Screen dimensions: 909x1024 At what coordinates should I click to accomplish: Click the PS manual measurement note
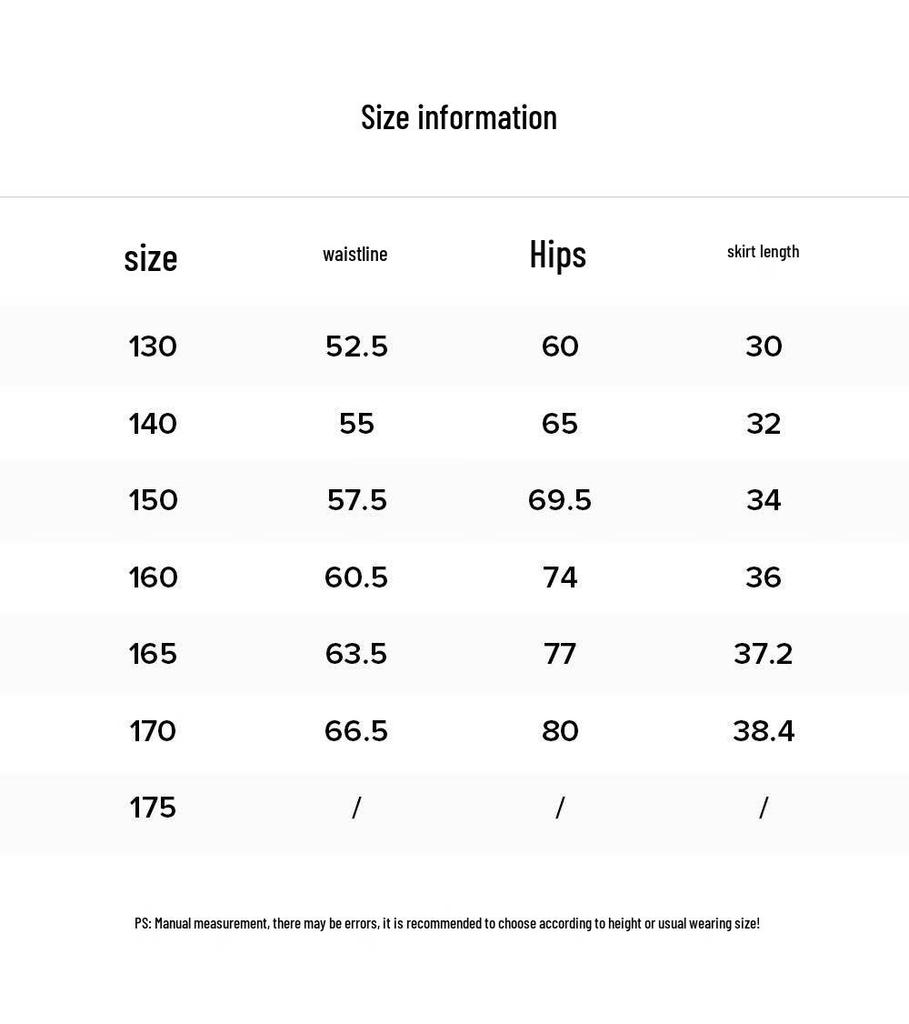[x=447, y=923]
